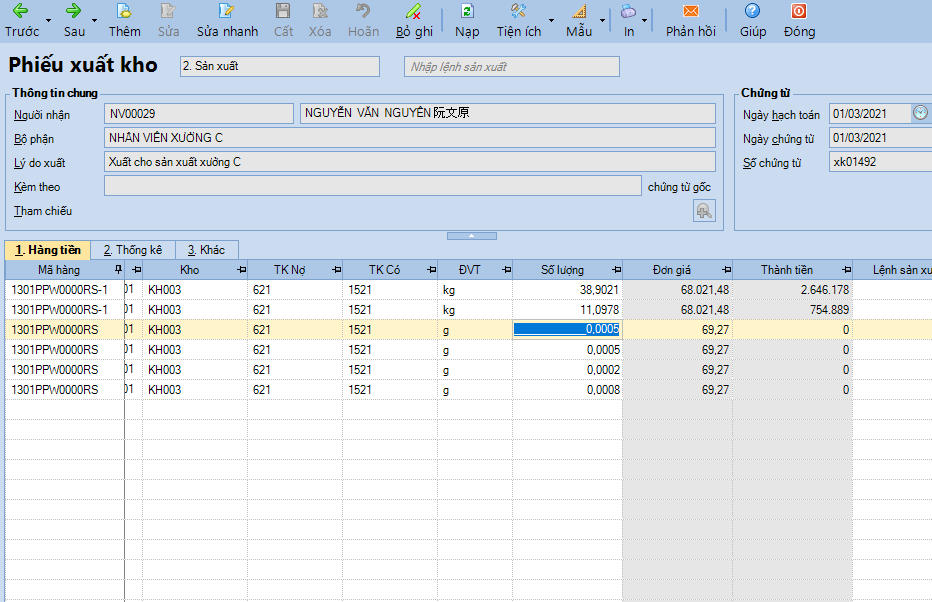Pin the Kho column
The width and height of the screenshot is (932, 602).
pos(241,270)
